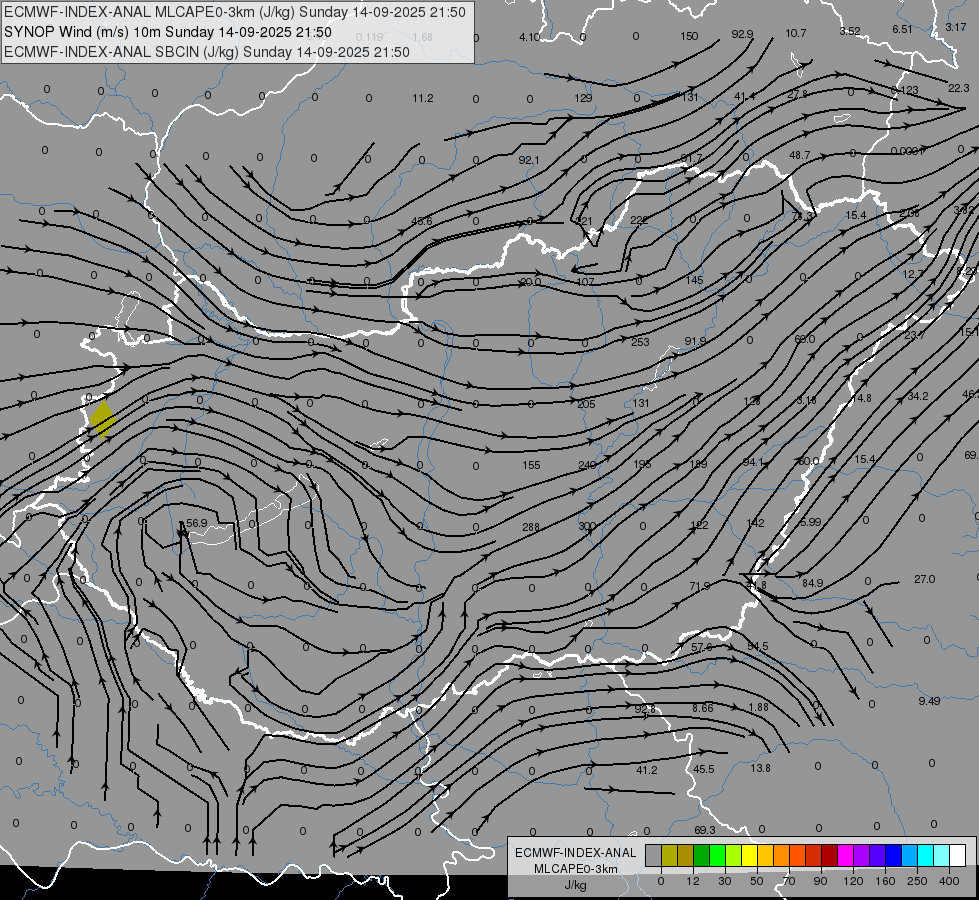The height and width of the screenshot is (900, 979).
Task: Click the legend scale label 160
Action: 885,881
